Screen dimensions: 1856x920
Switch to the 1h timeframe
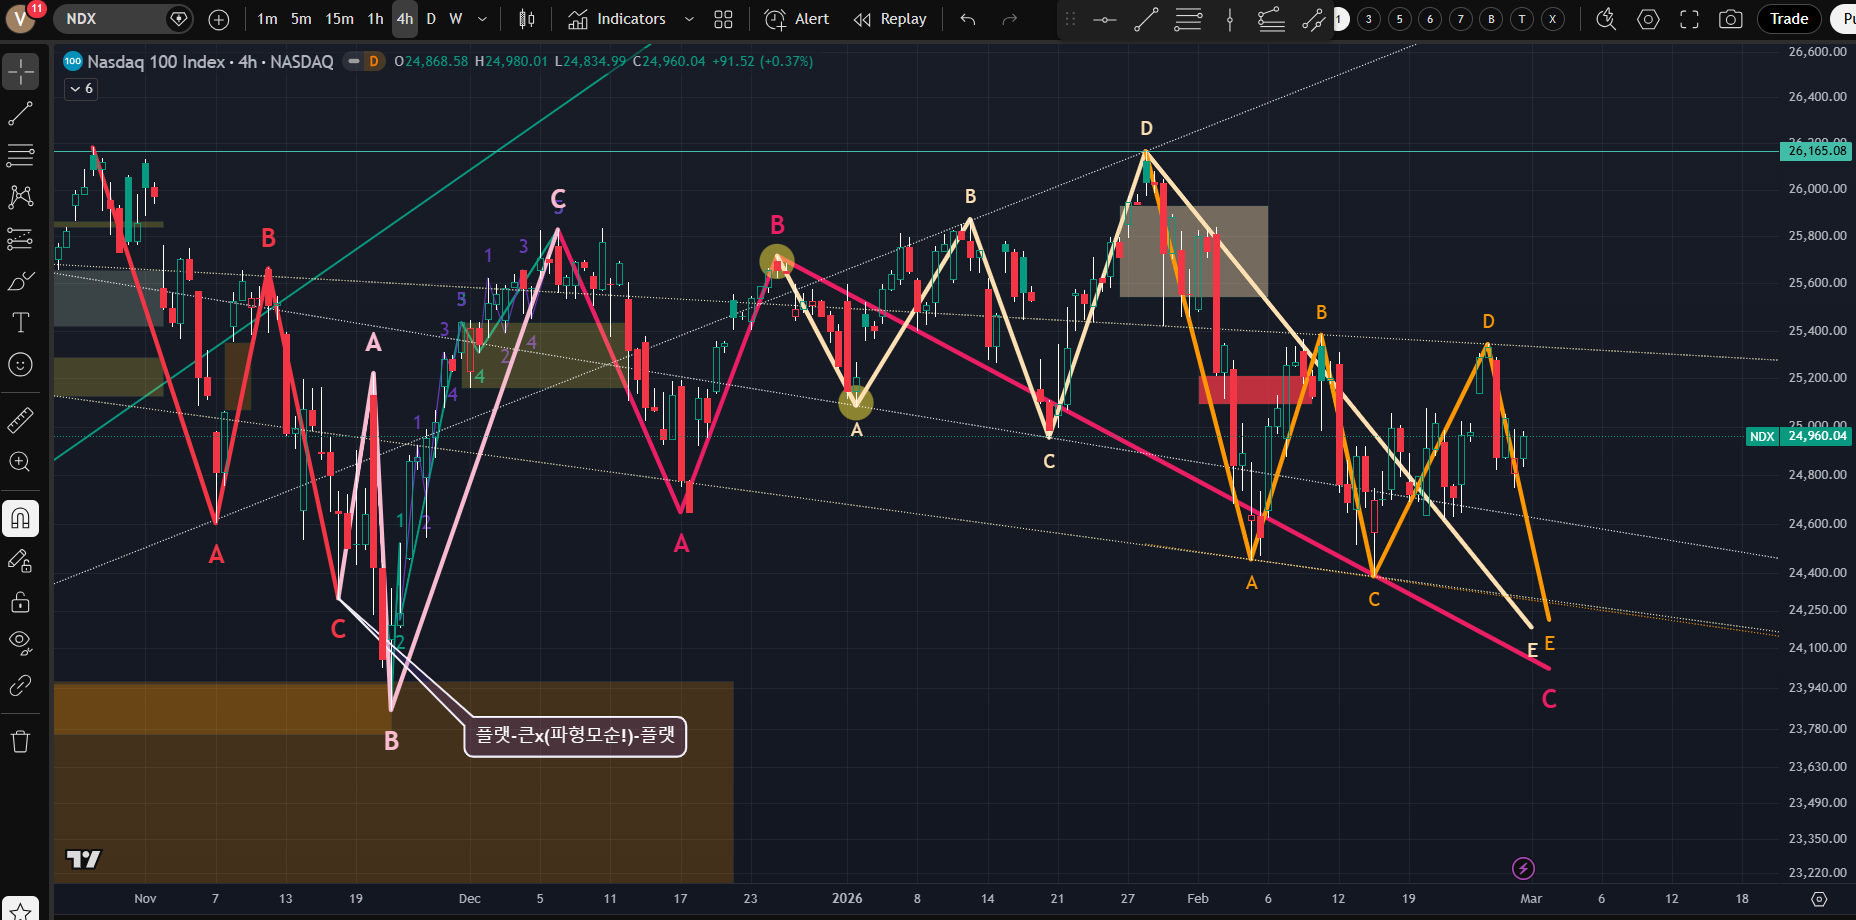pos(375,19)
